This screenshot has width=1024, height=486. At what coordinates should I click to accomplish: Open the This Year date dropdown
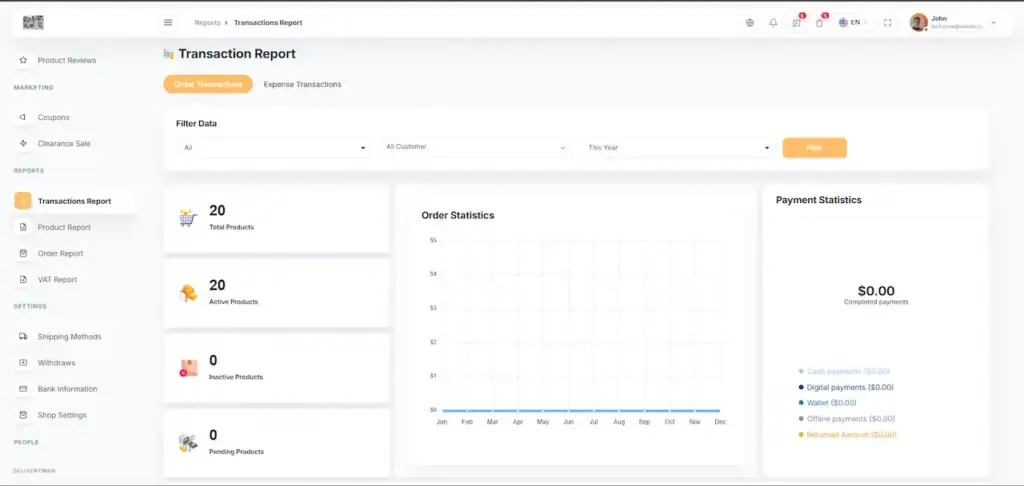677,148
